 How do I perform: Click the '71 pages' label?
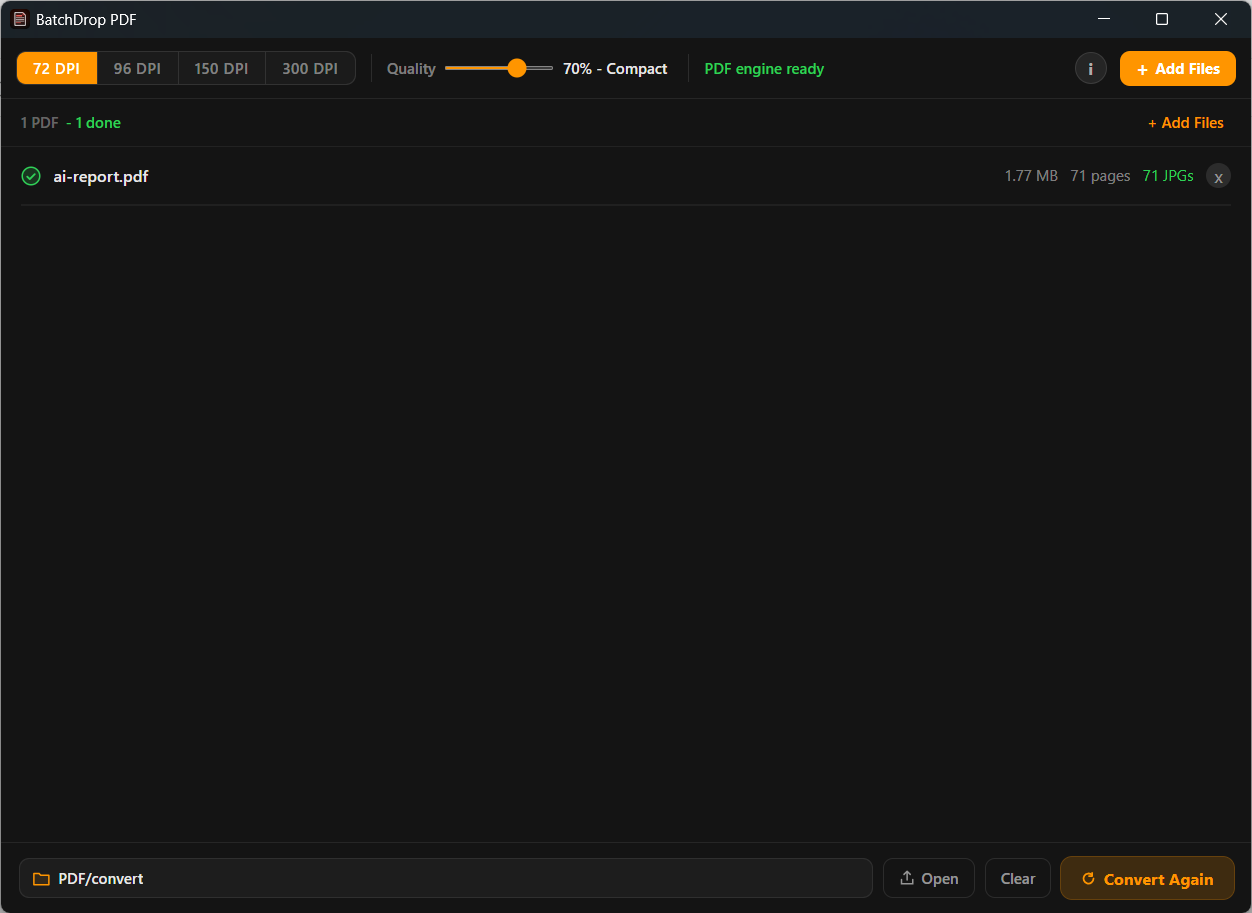[x=1100, y=176]
